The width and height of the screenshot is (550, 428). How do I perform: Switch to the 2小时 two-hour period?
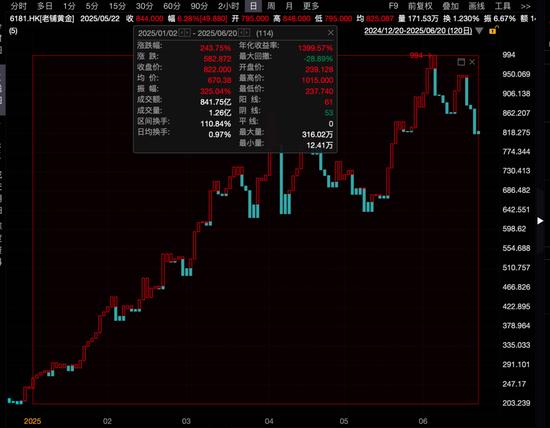pyautogui.click(x=228, y=6)
